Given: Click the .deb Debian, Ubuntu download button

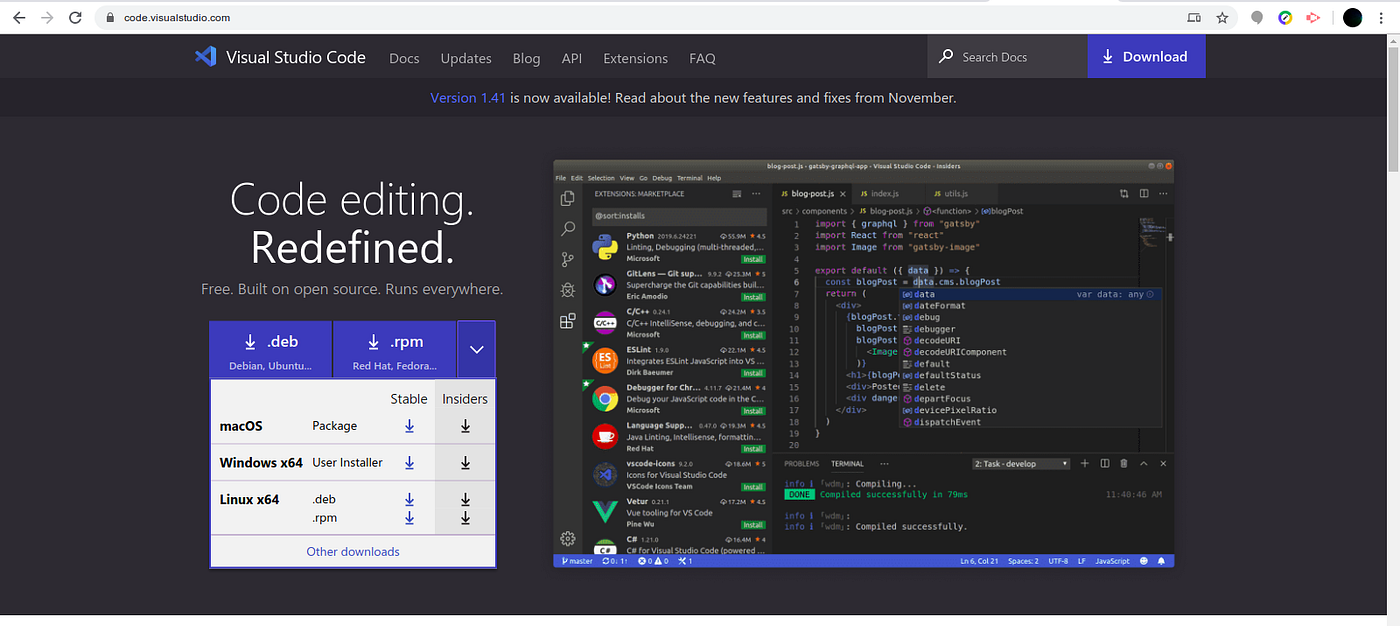Looking at the screenshot, I should [270, 349].
